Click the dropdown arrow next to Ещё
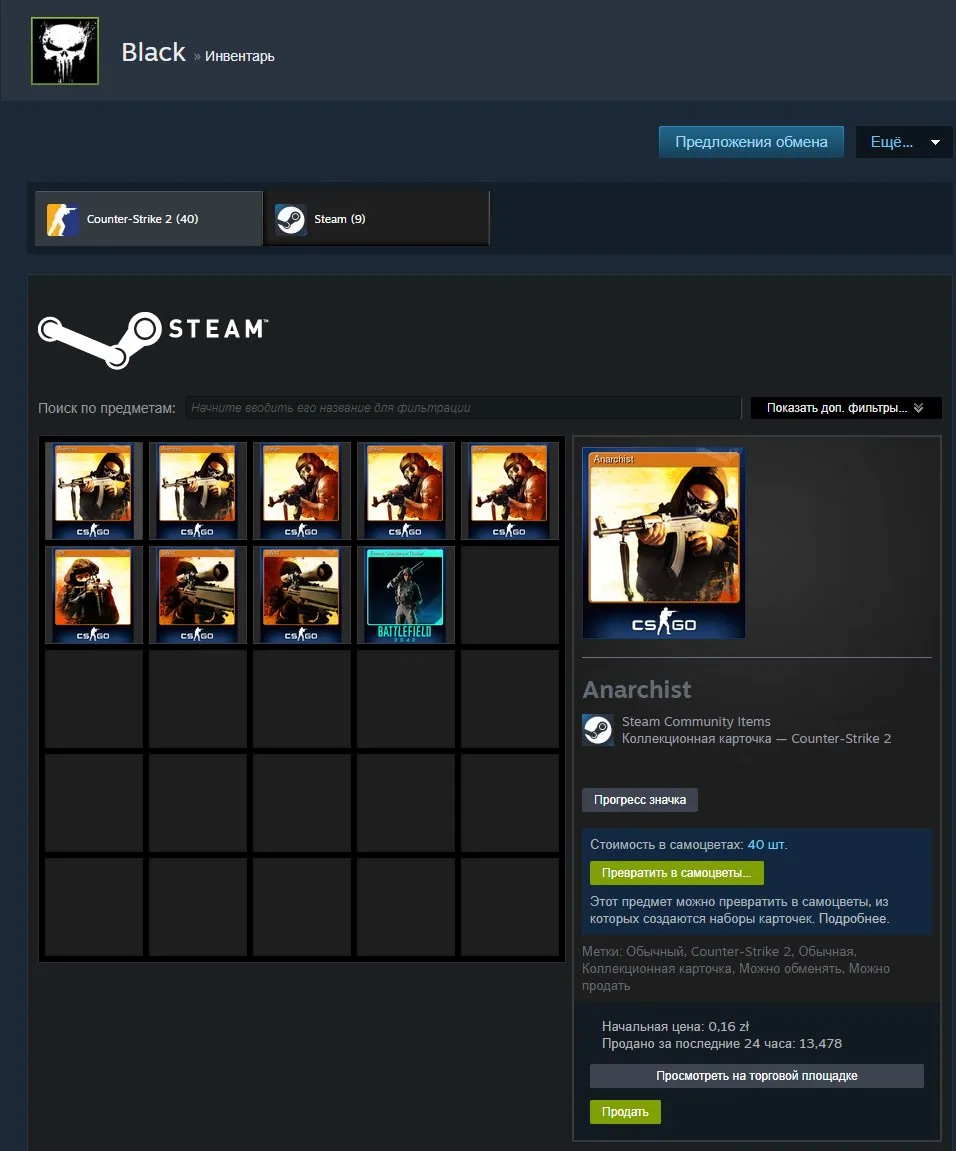This screenshot has height=1151, width=956. click(x=935, y=142)
